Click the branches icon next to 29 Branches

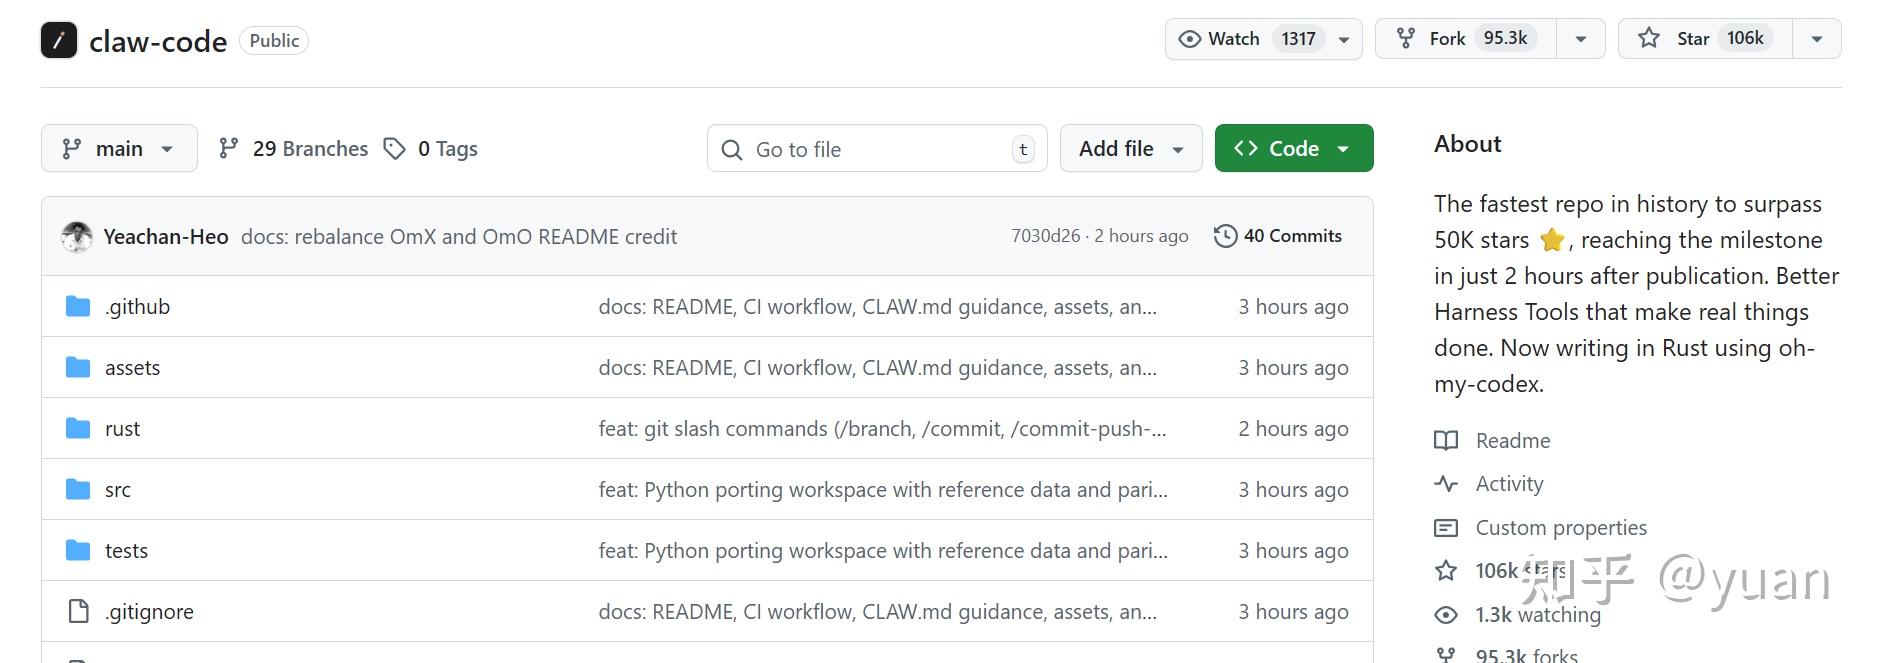(x=229, y=148)
